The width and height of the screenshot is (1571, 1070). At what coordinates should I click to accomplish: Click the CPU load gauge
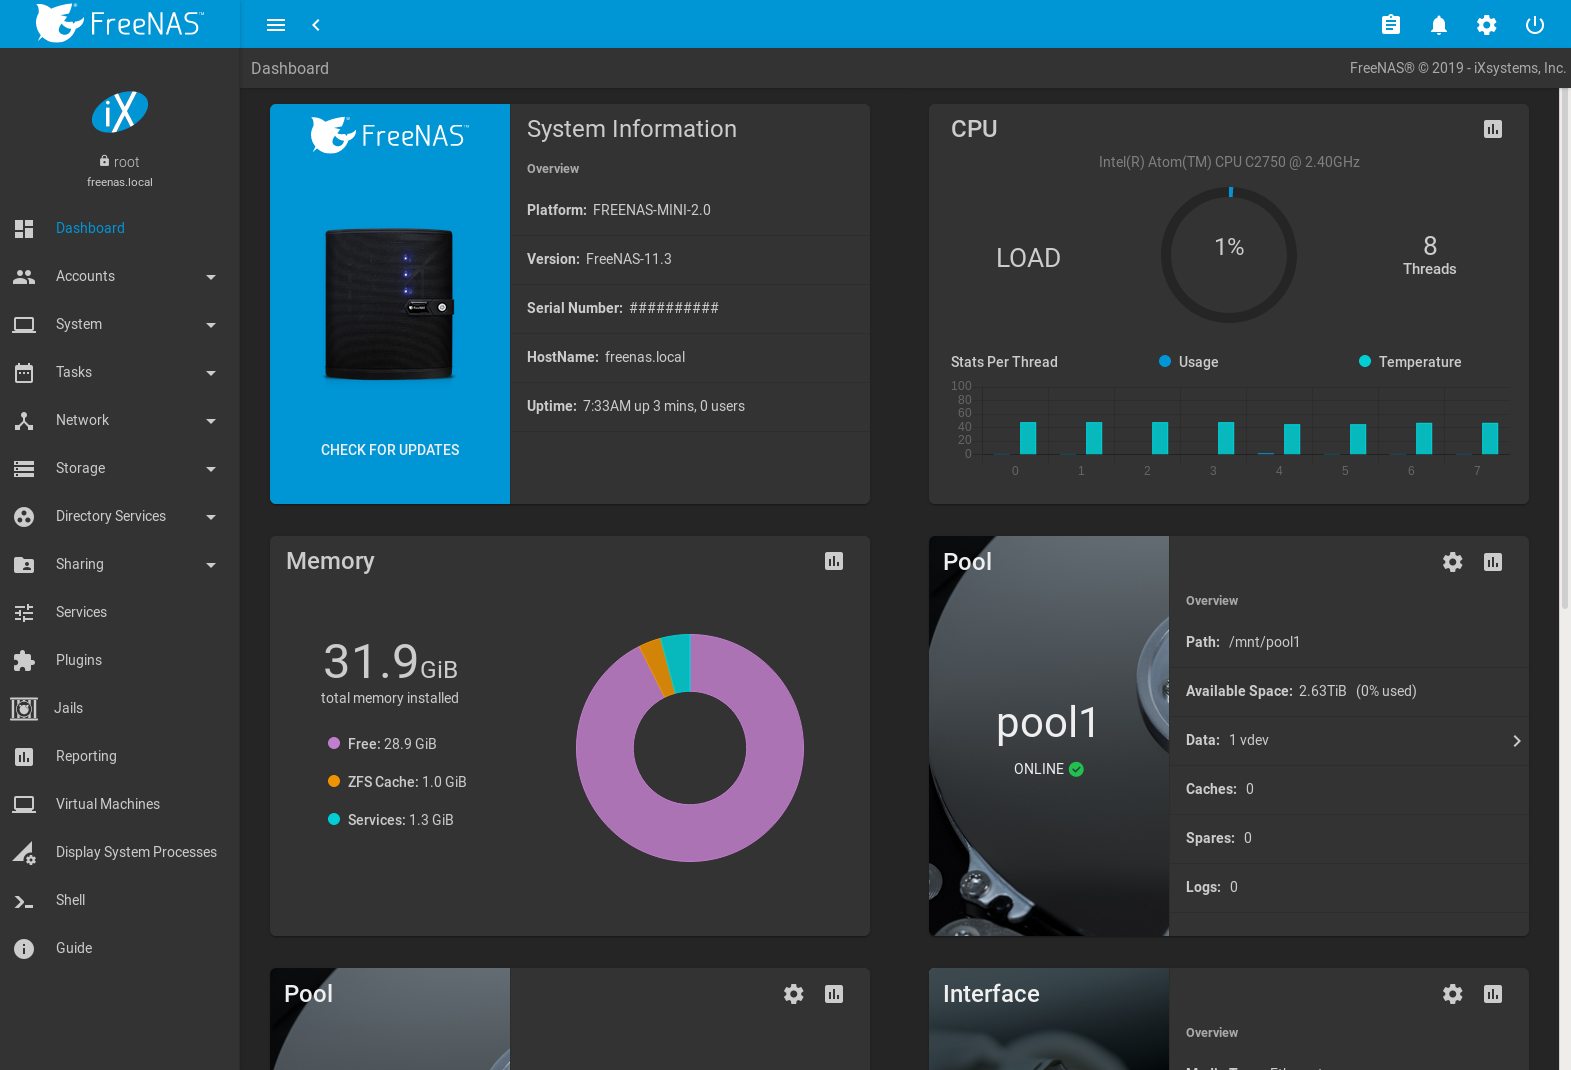pyautogui.click(x=1229, y=255)
